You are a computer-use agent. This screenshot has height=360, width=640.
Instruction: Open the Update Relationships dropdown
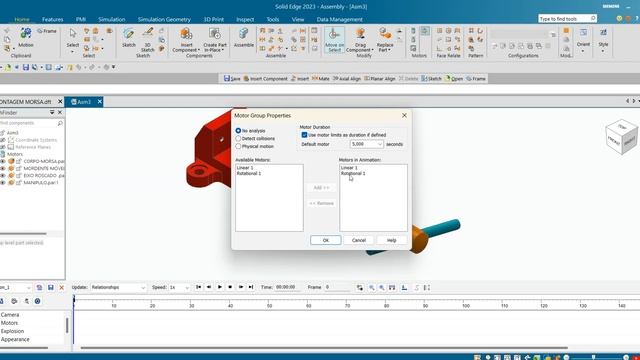click(143, 287)
